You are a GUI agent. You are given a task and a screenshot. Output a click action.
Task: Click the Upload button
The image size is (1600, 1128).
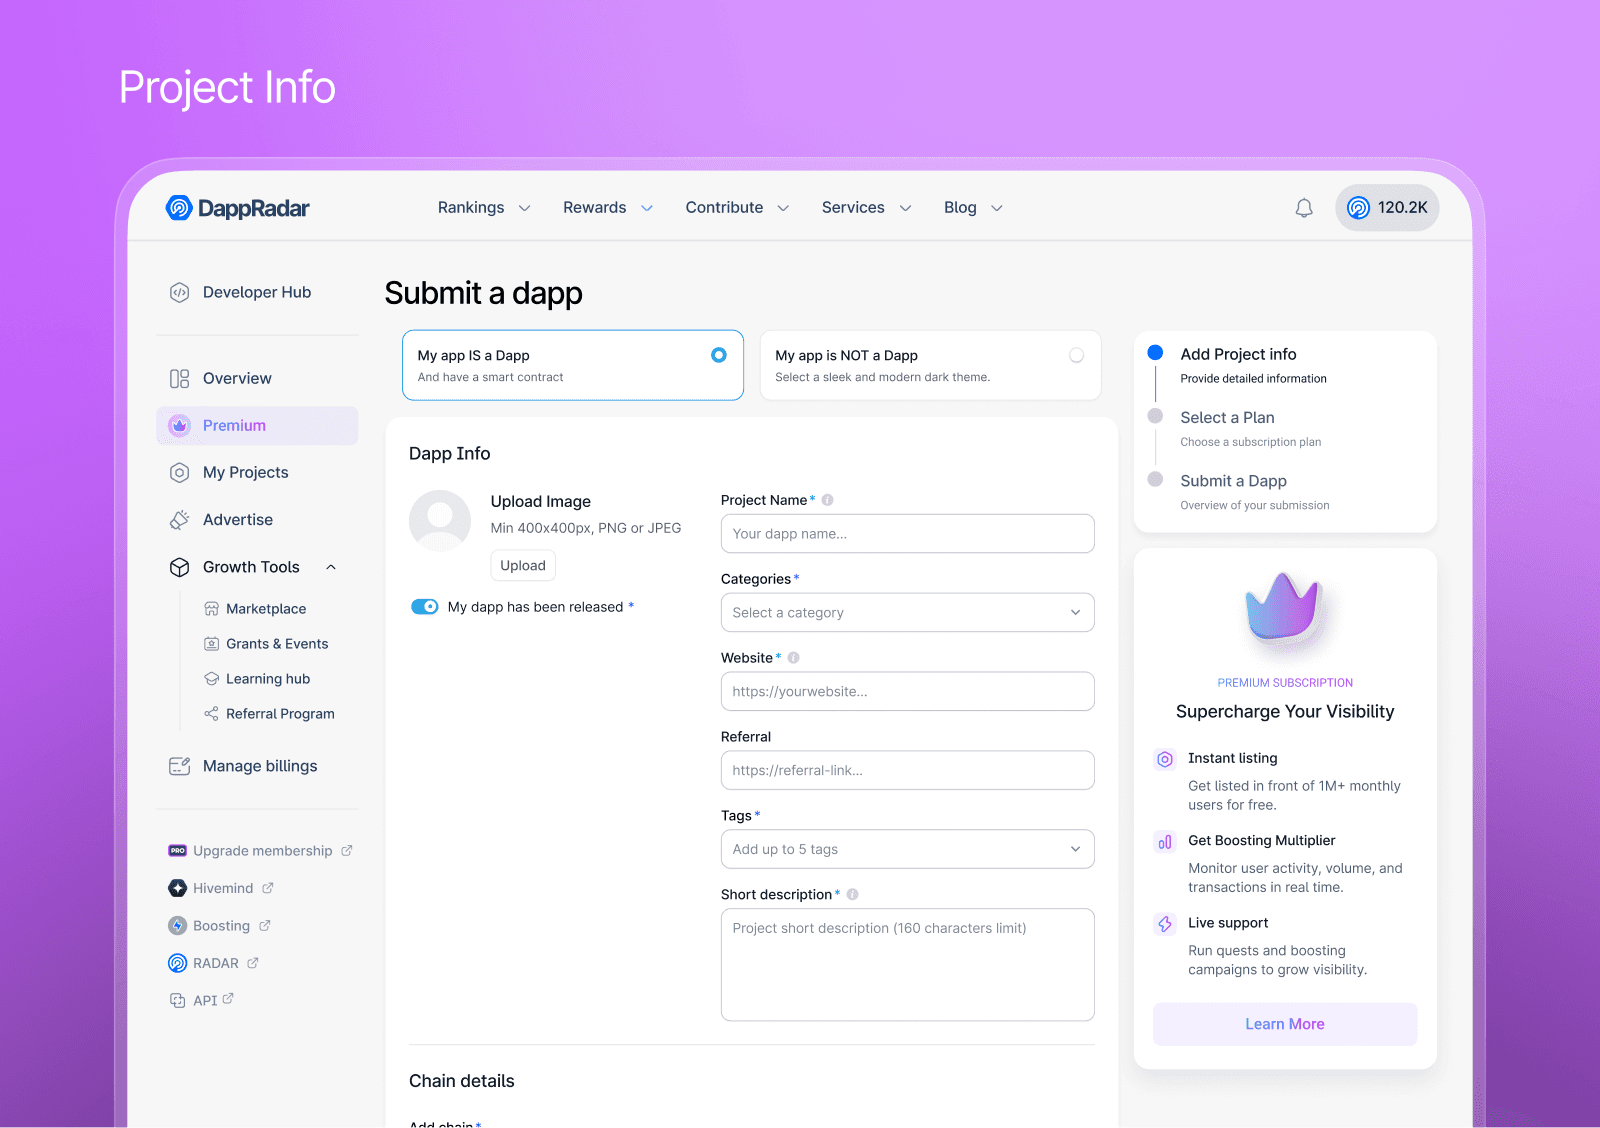523,566
